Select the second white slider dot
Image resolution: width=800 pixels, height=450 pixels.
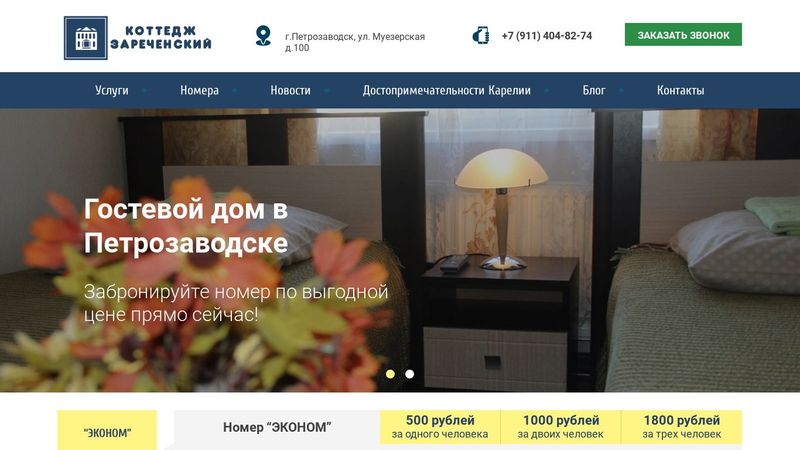409,374
